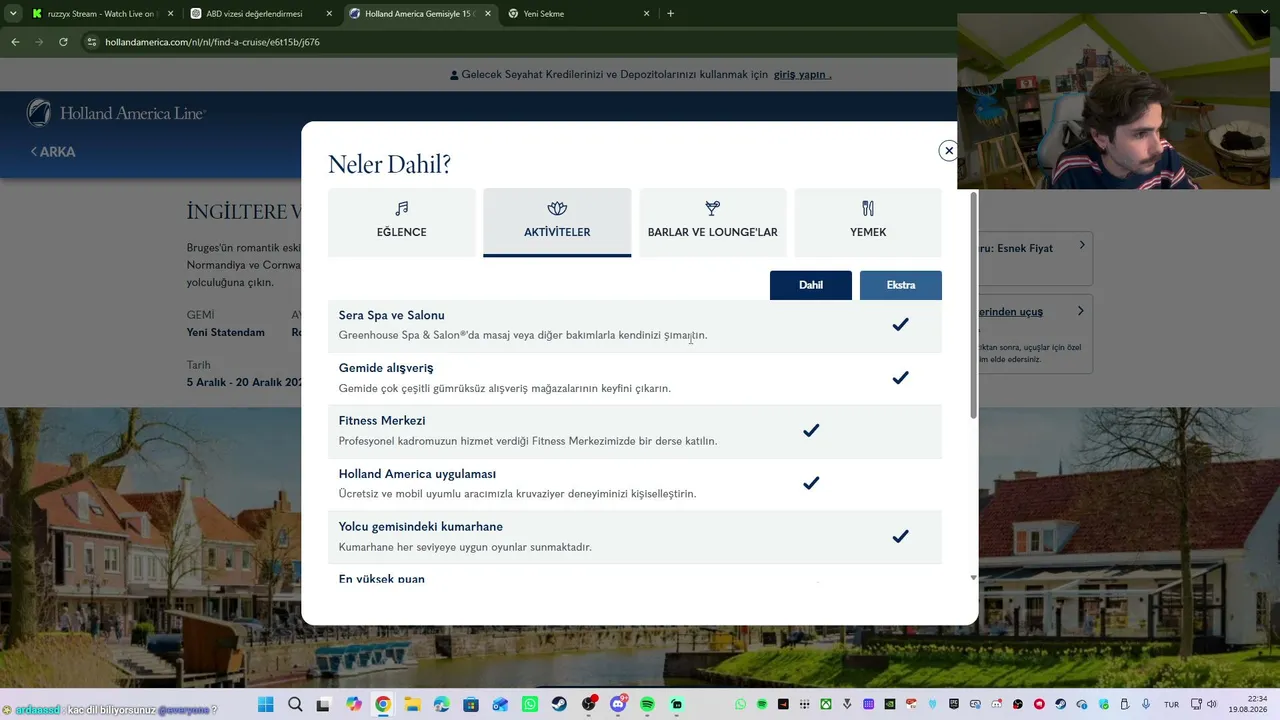Open Microsoft Edge from taskbar
The image size is (1280, 720).
tap(441, 705)
